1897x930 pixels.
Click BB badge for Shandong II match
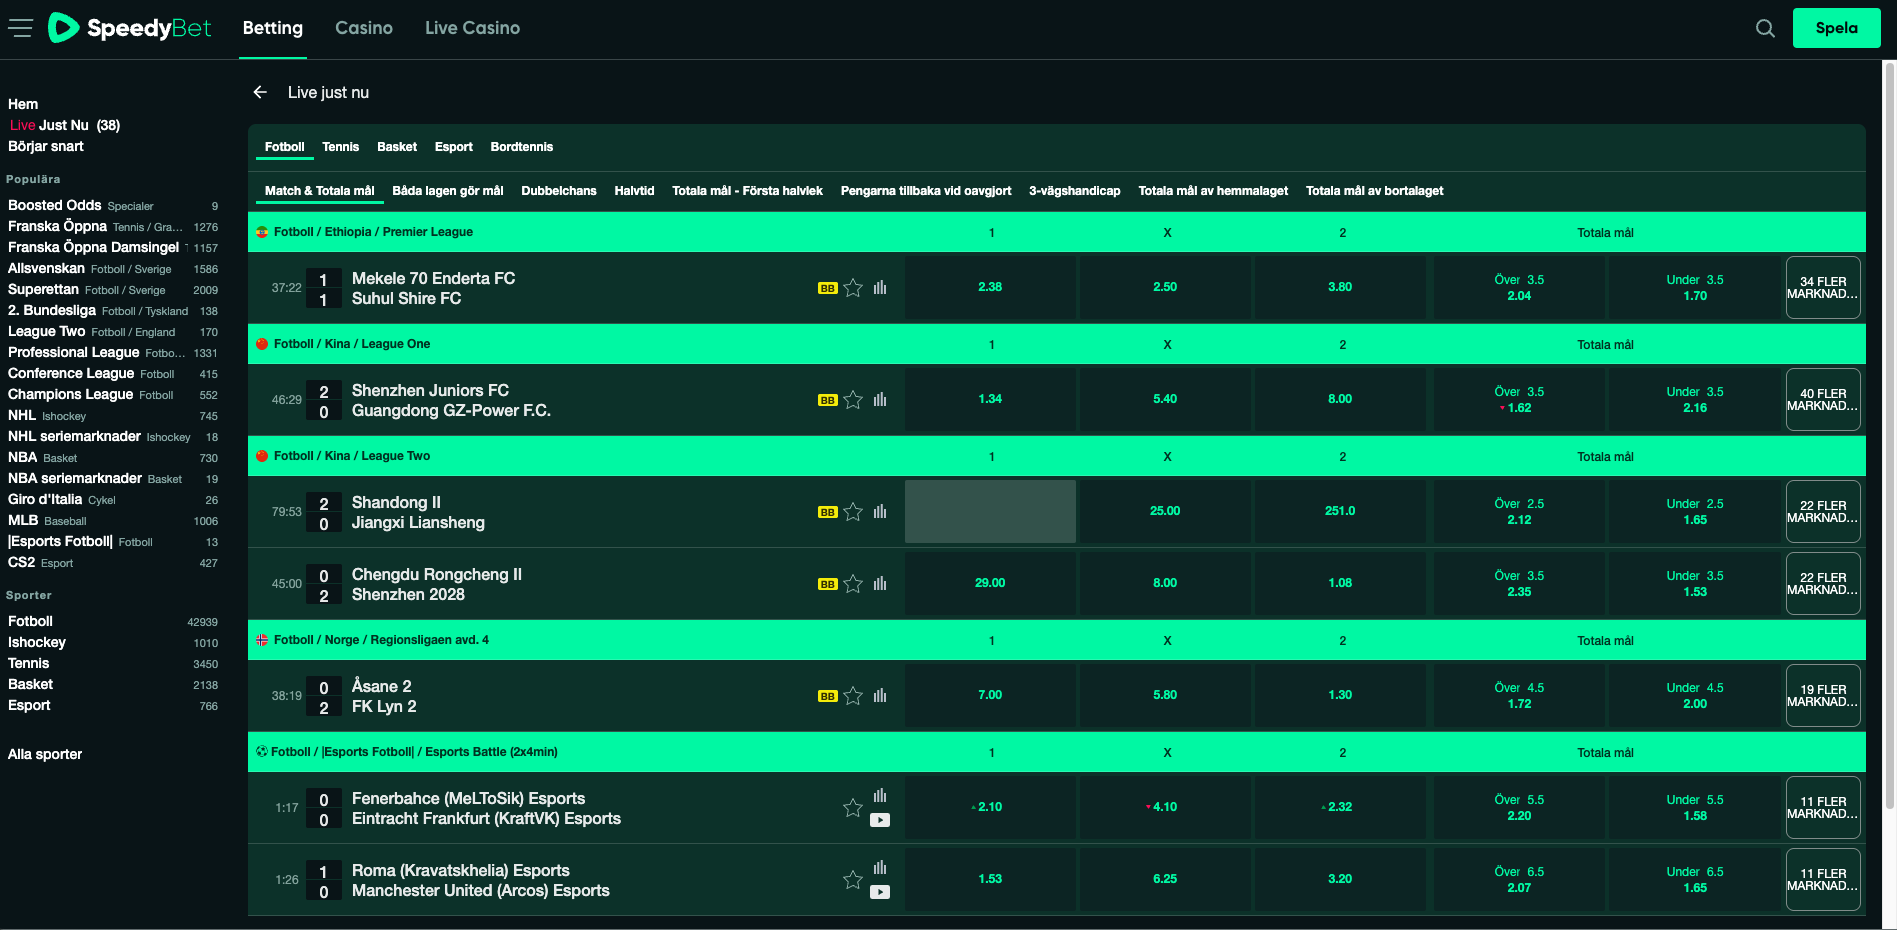(827, 512)
